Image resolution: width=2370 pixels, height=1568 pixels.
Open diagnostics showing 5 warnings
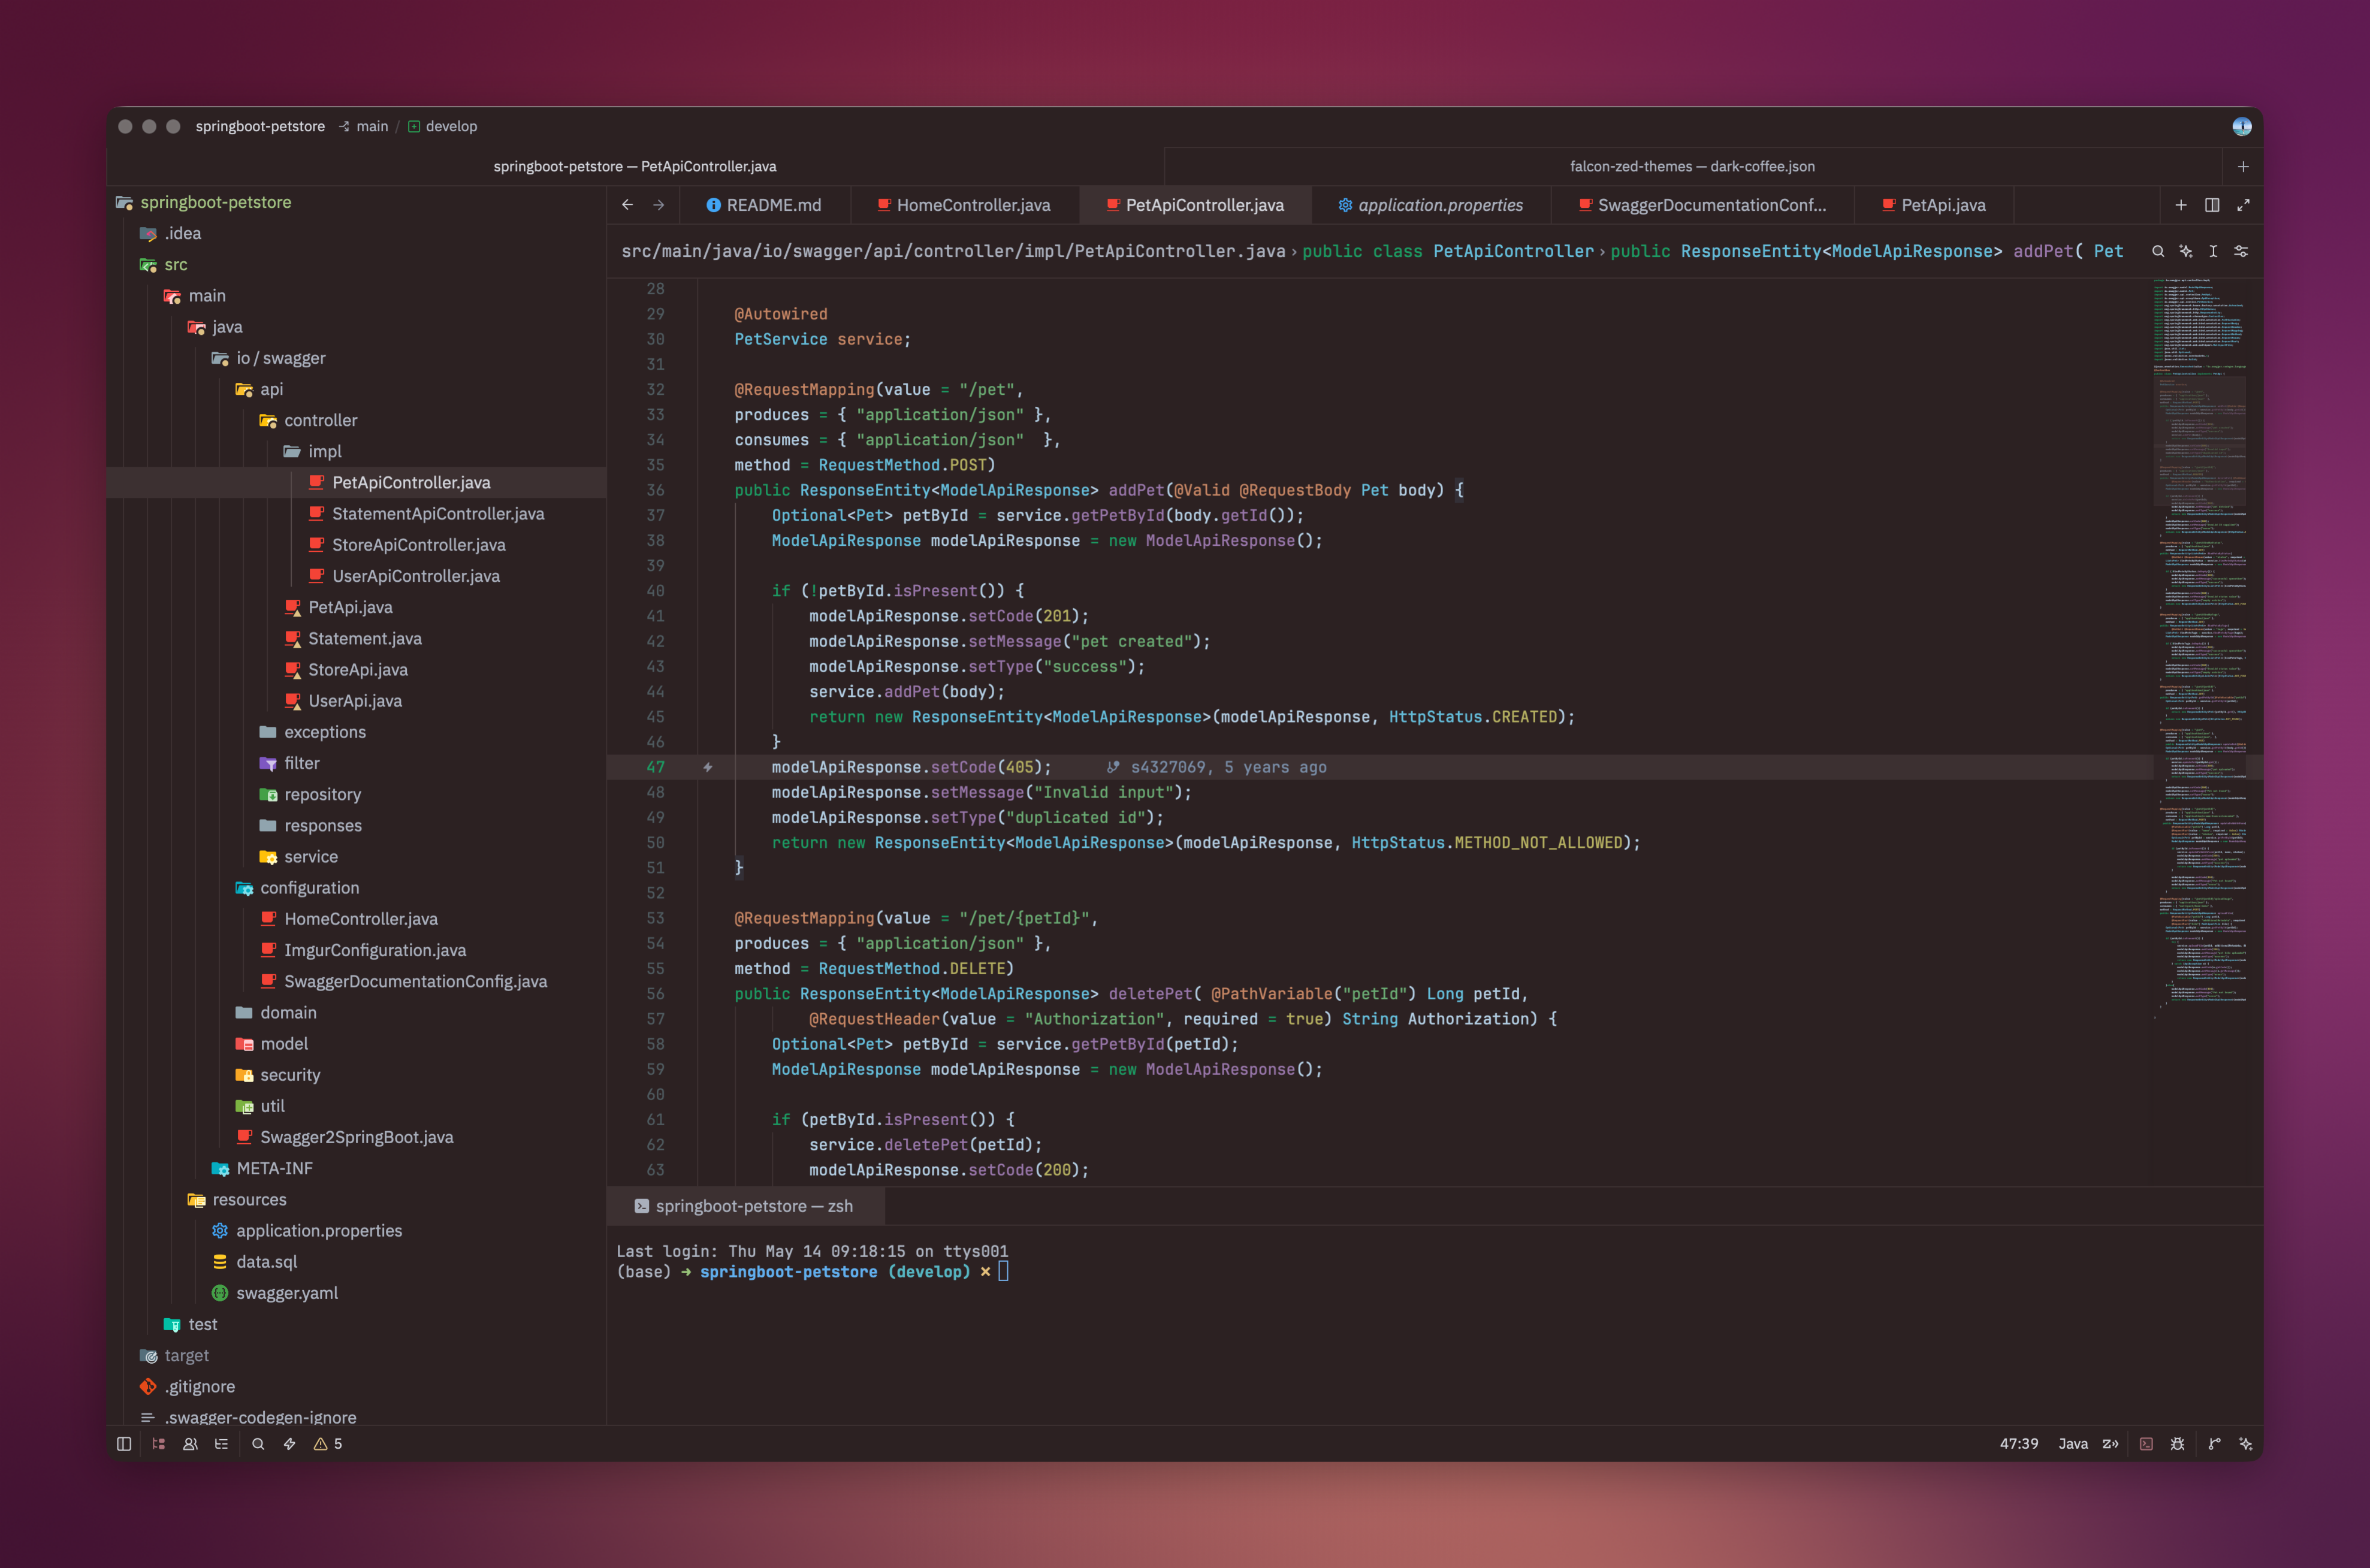point(328,1444)
